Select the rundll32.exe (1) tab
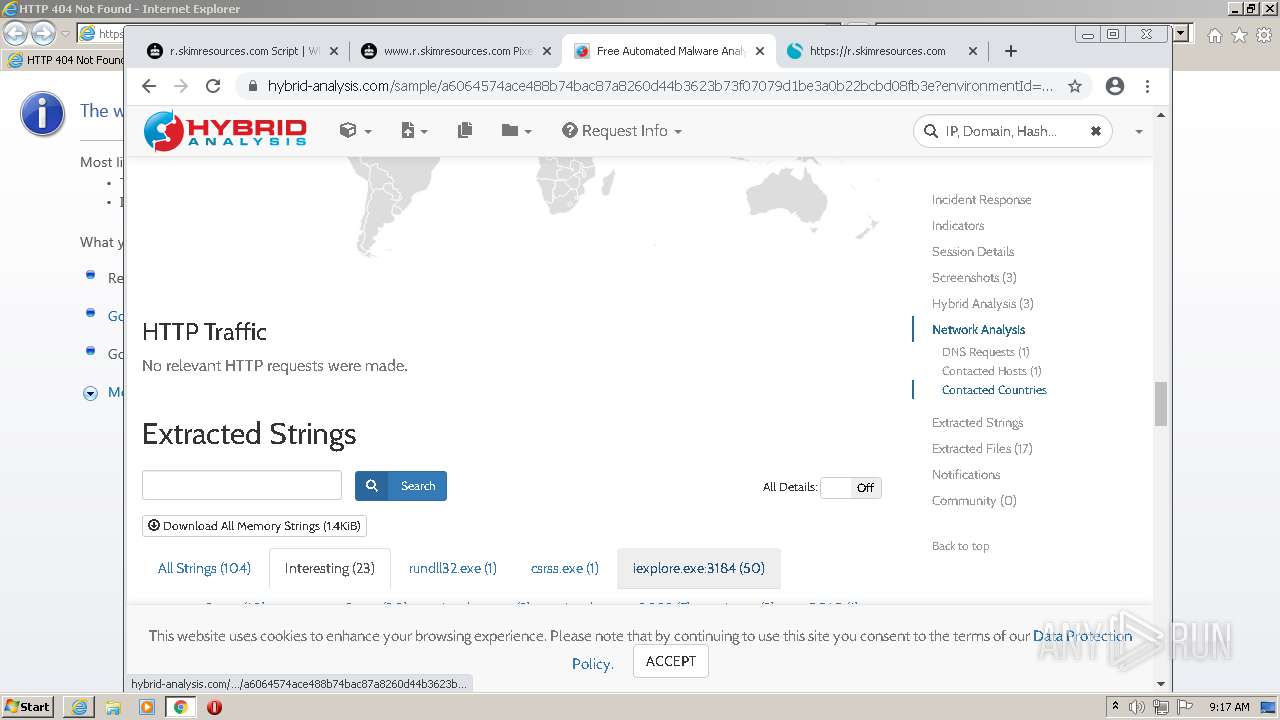 coord(453,568)
